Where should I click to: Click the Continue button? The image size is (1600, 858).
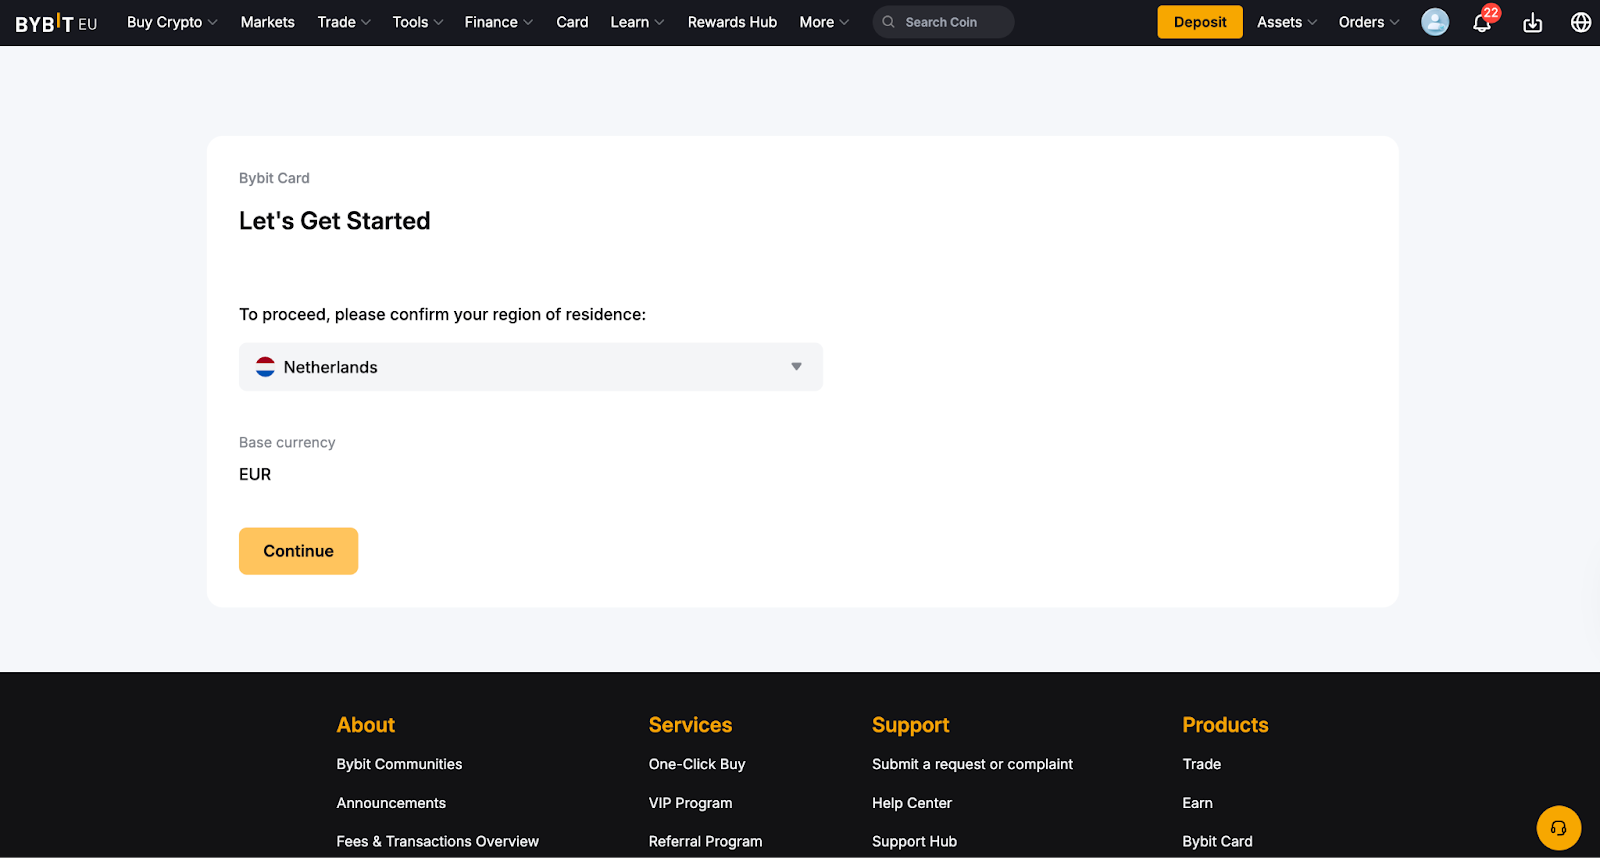coord(298,551)
